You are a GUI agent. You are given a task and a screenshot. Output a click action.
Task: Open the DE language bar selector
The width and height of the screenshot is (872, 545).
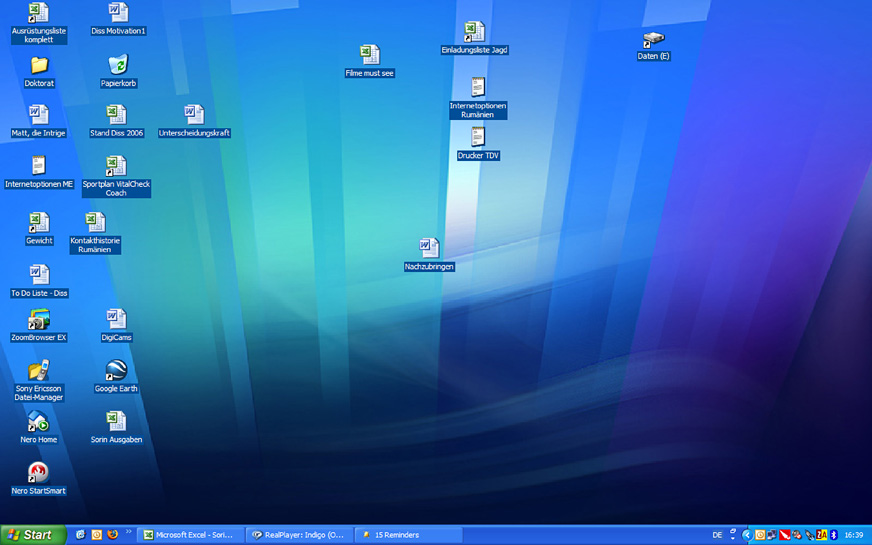tap(717, 535)
